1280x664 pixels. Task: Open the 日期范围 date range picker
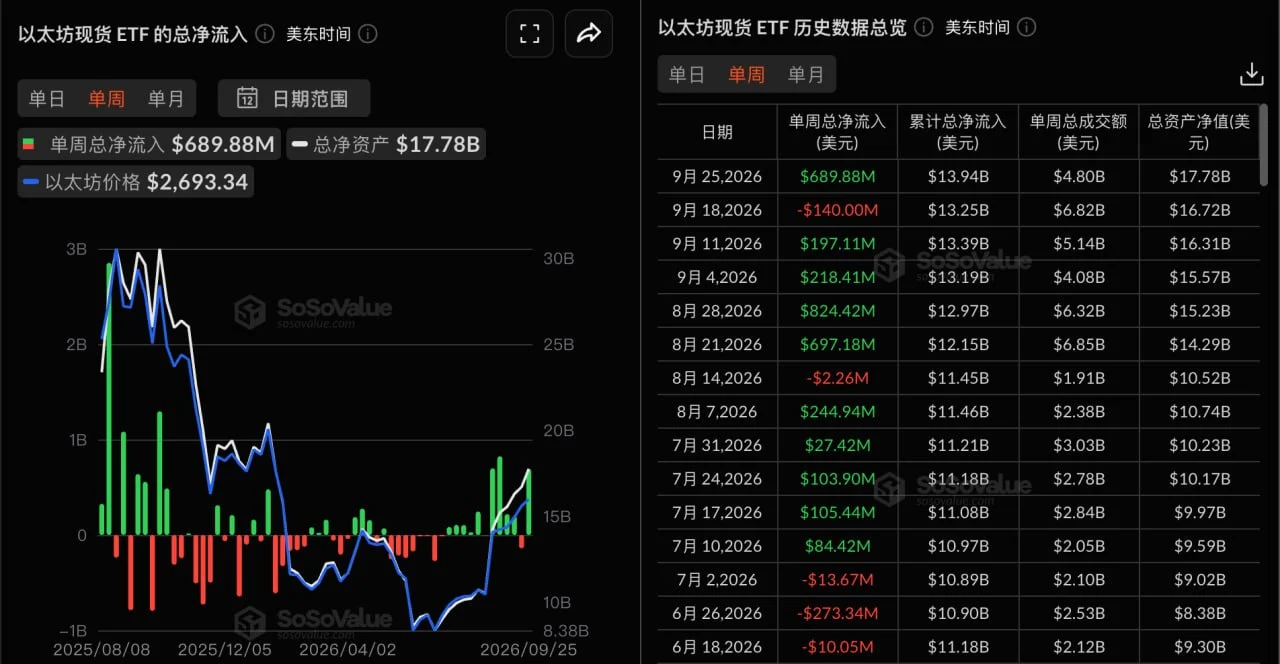(x=294, y=98)
